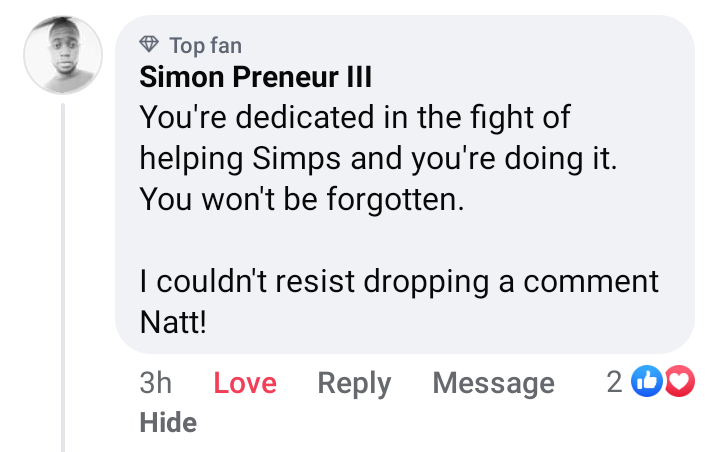Click the Top fan label text
The image size is (718, 452).
pyautogui.click(x=205, y=45)
